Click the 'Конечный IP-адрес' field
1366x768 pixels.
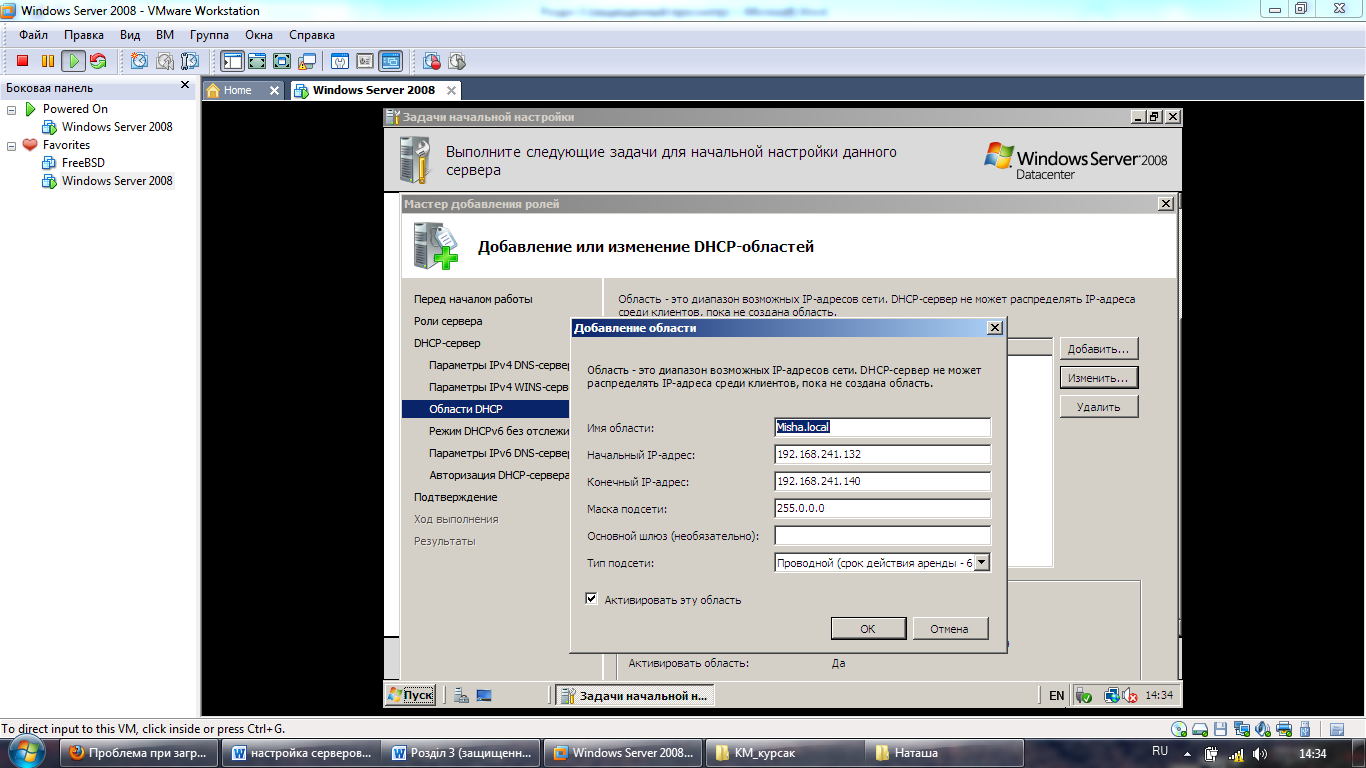click(882, 481)
